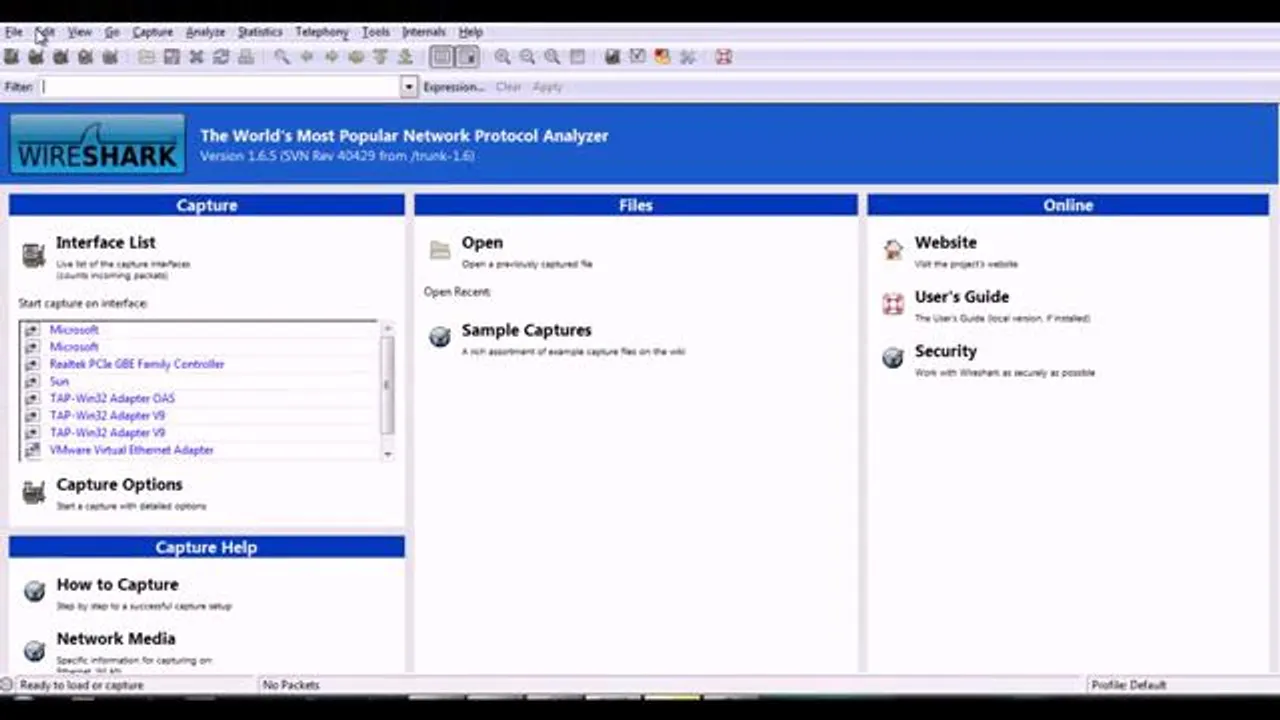1280x720 pixels.
Task: Open the User's Guide
Action: 961,296
